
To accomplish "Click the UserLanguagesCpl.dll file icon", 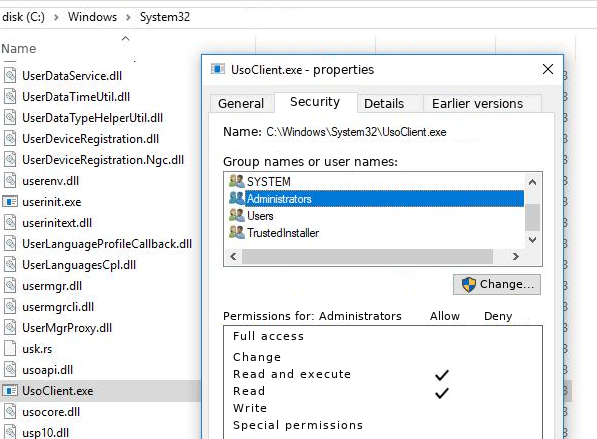I will coord(10,265).
